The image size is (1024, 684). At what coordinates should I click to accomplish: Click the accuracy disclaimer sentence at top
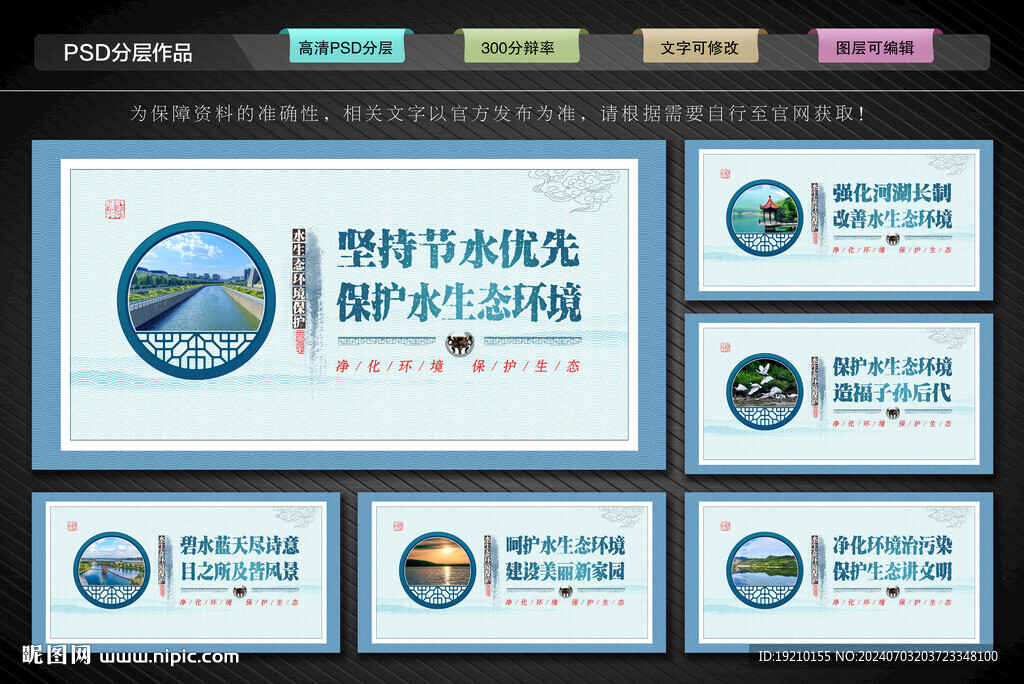click(498, 114)
